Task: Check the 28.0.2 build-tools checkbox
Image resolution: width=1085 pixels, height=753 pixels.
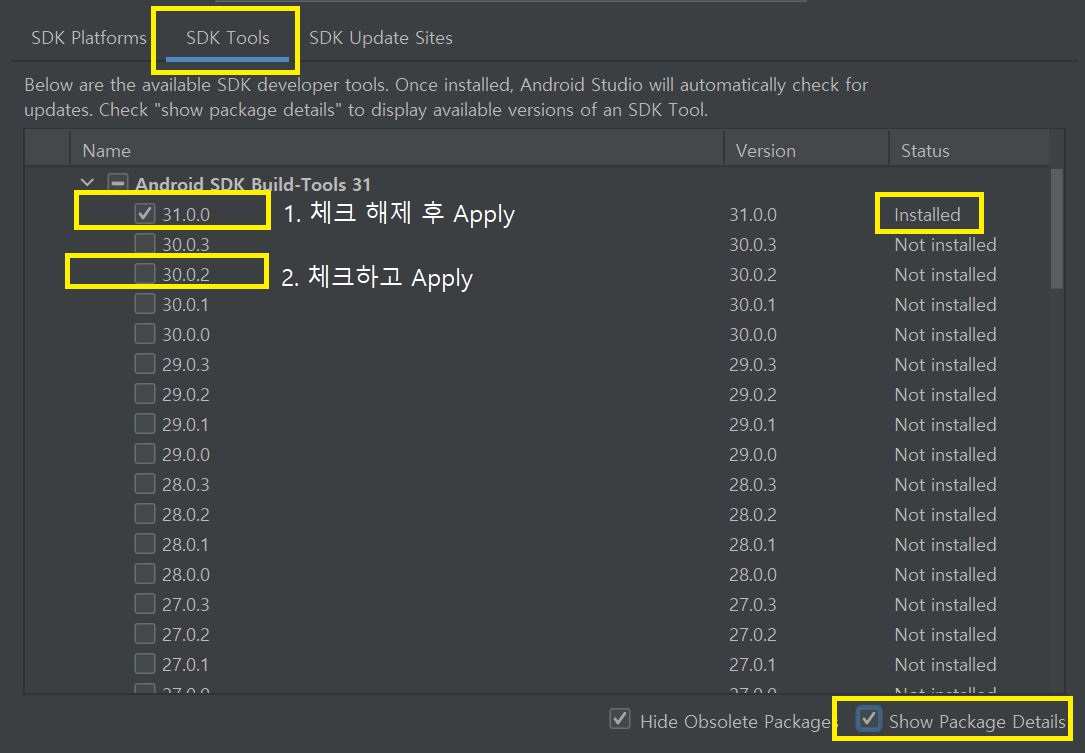Action: [x=145, y=514]
